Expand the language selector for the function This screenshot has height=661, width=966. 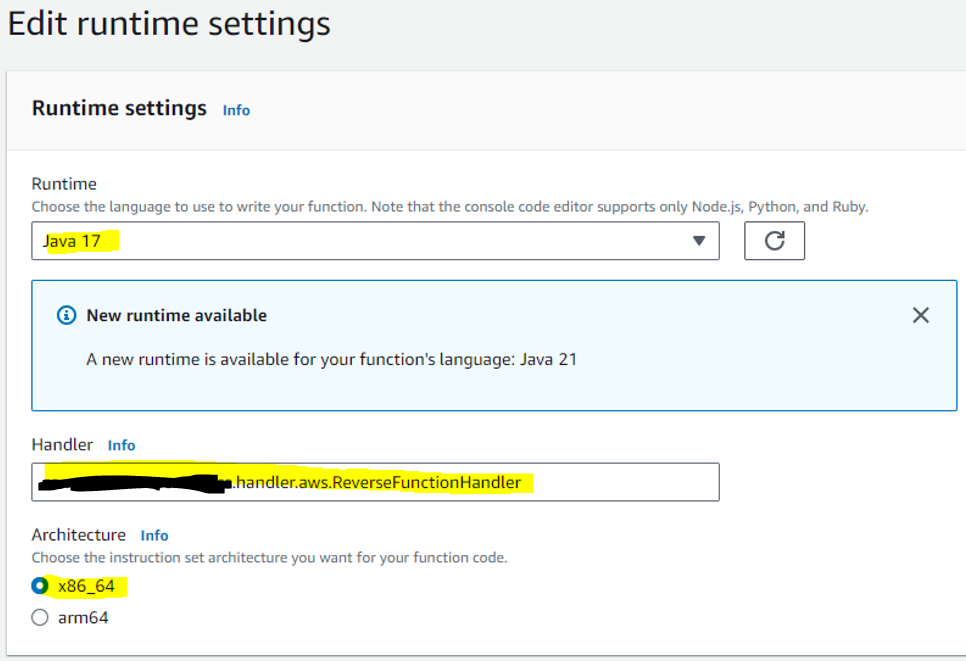(375, 240)
